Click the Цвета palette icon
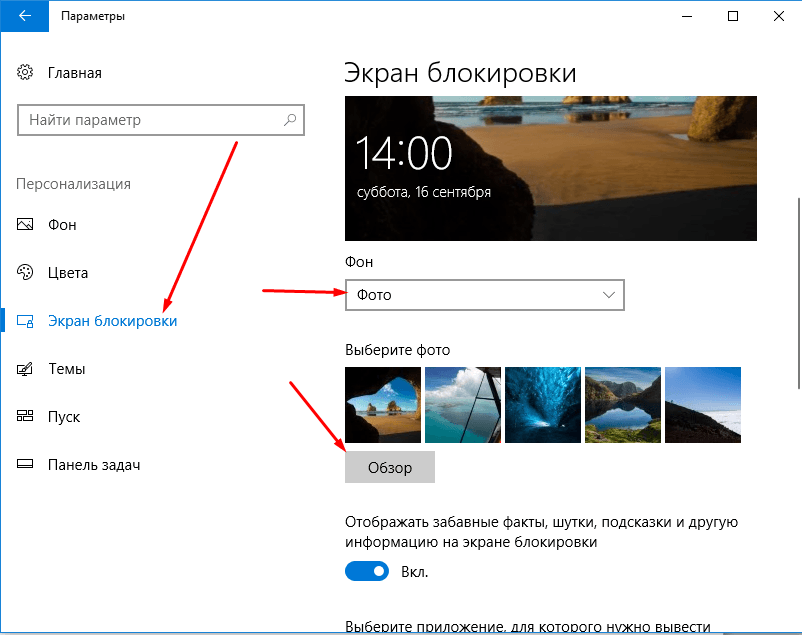Viewport: 802px width, 635px height. [25, 272]
